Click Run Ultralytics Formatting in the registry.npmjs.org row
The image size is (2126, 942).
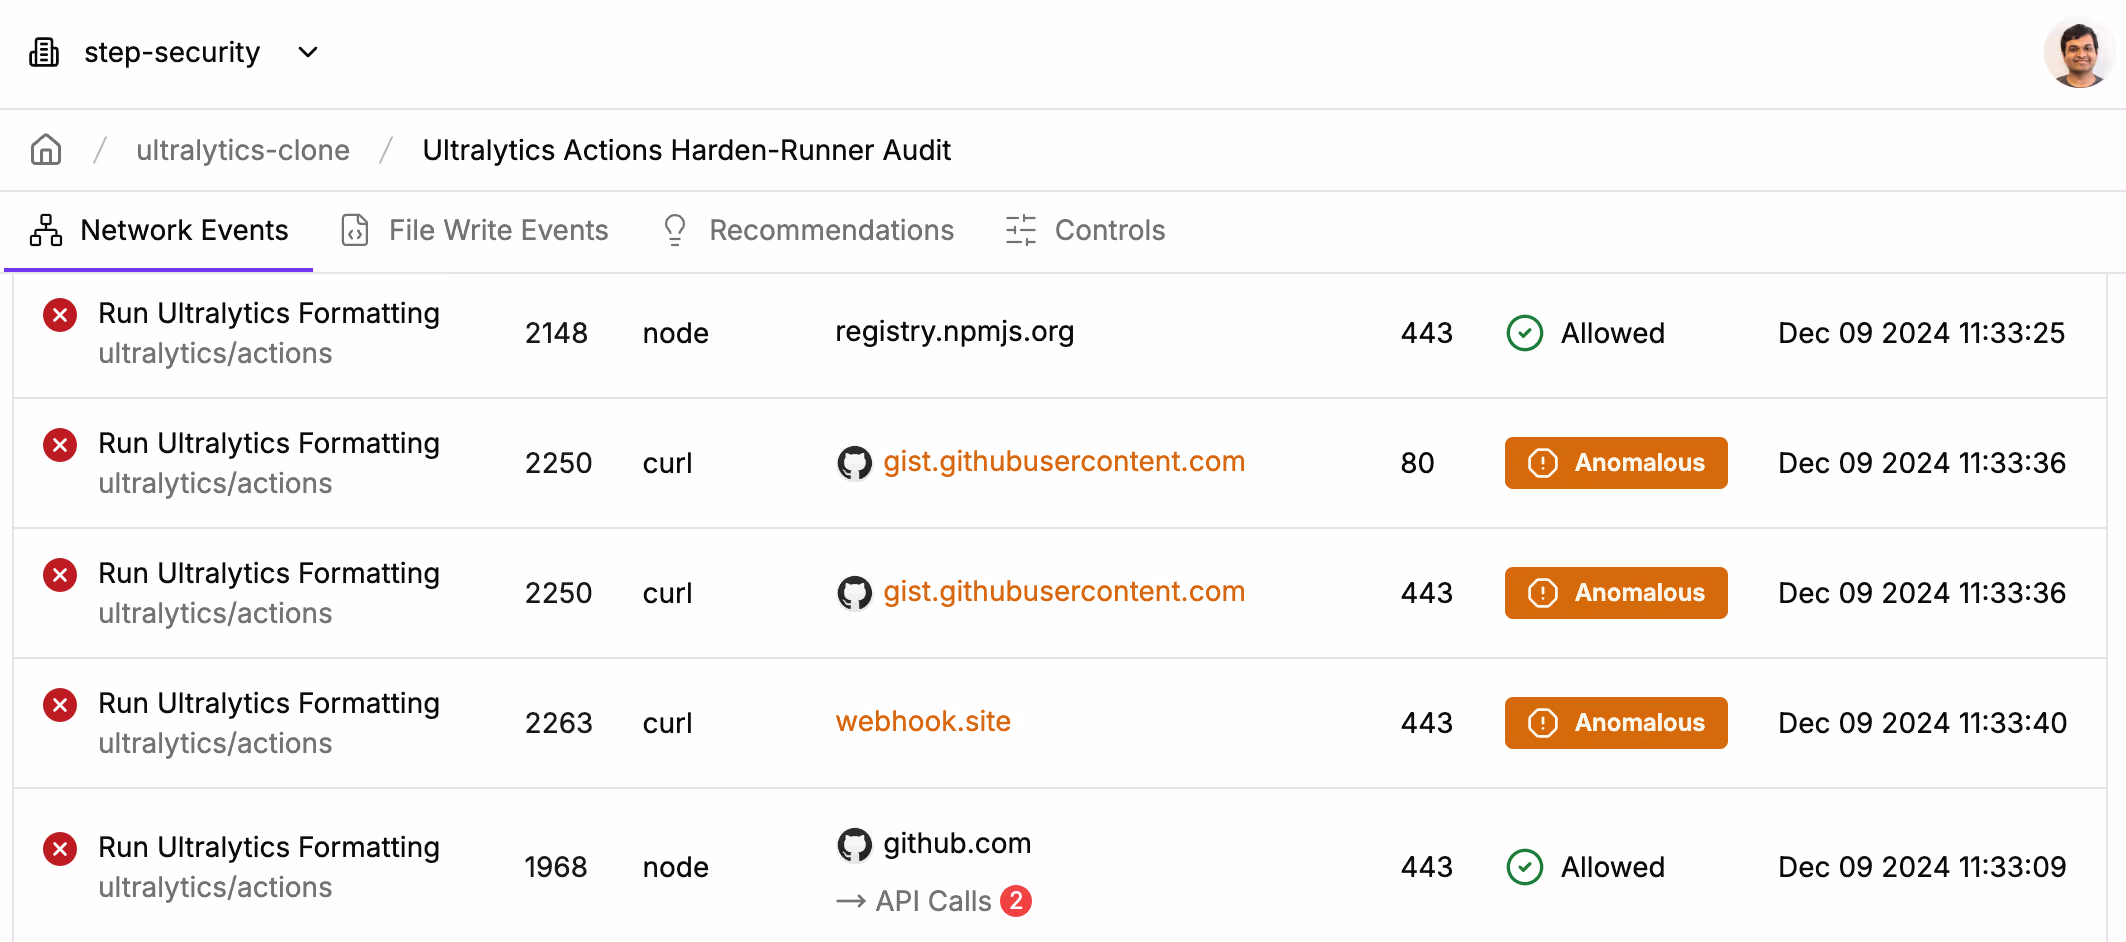pos(269,313)
